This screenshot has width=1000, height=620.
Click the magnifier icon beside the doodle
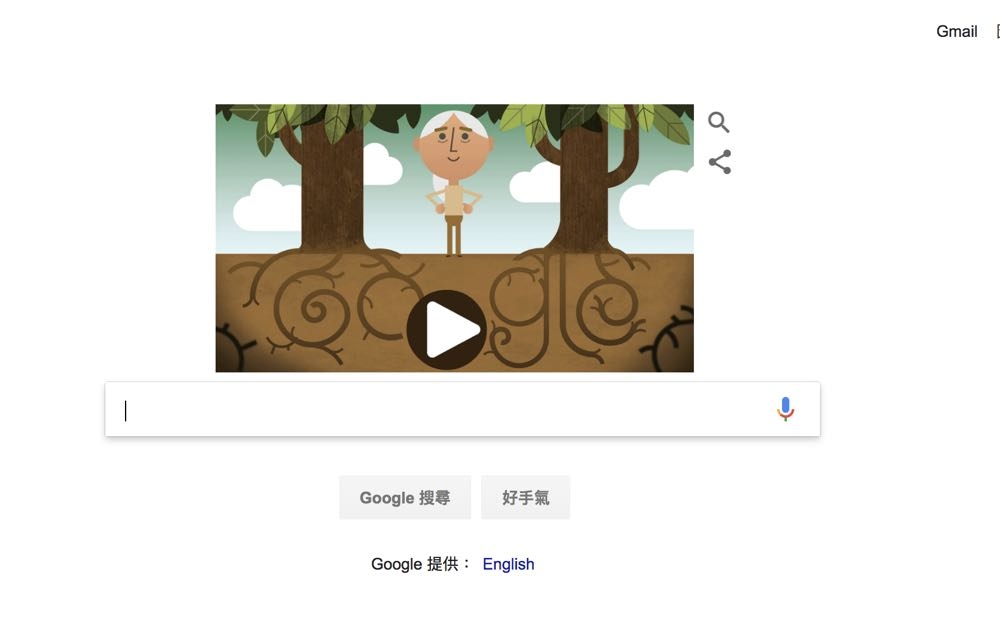[x=719, y=122]
